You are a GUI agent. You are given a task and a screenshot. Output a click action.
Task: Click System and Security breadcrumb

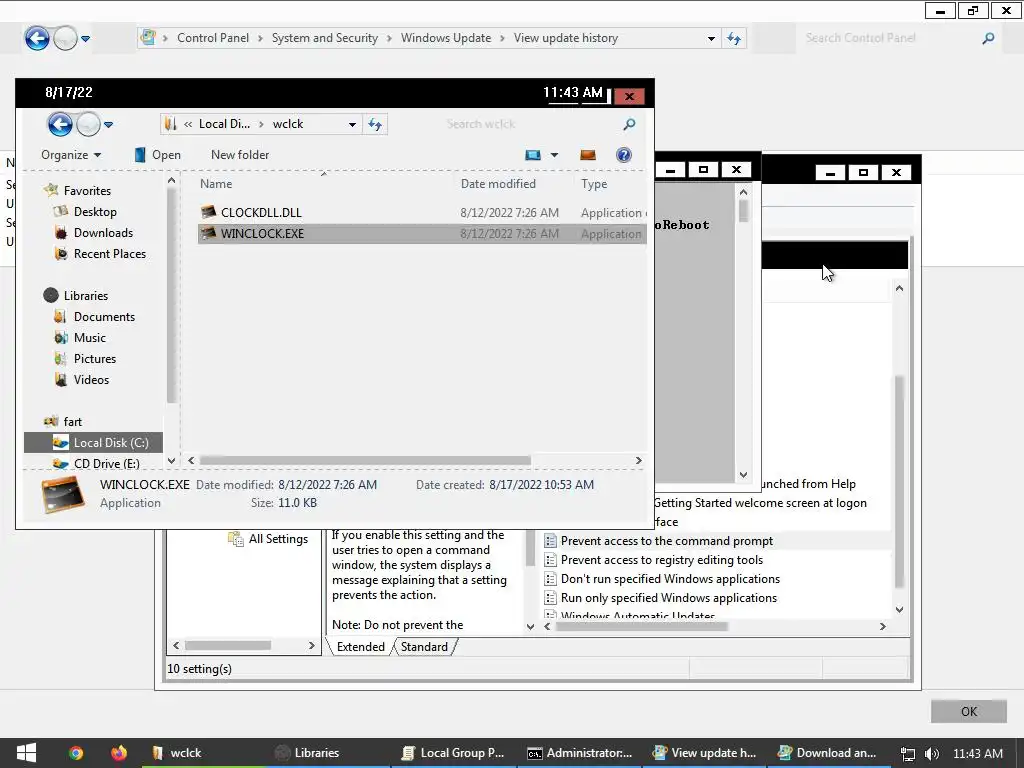[x=325, y=38]
